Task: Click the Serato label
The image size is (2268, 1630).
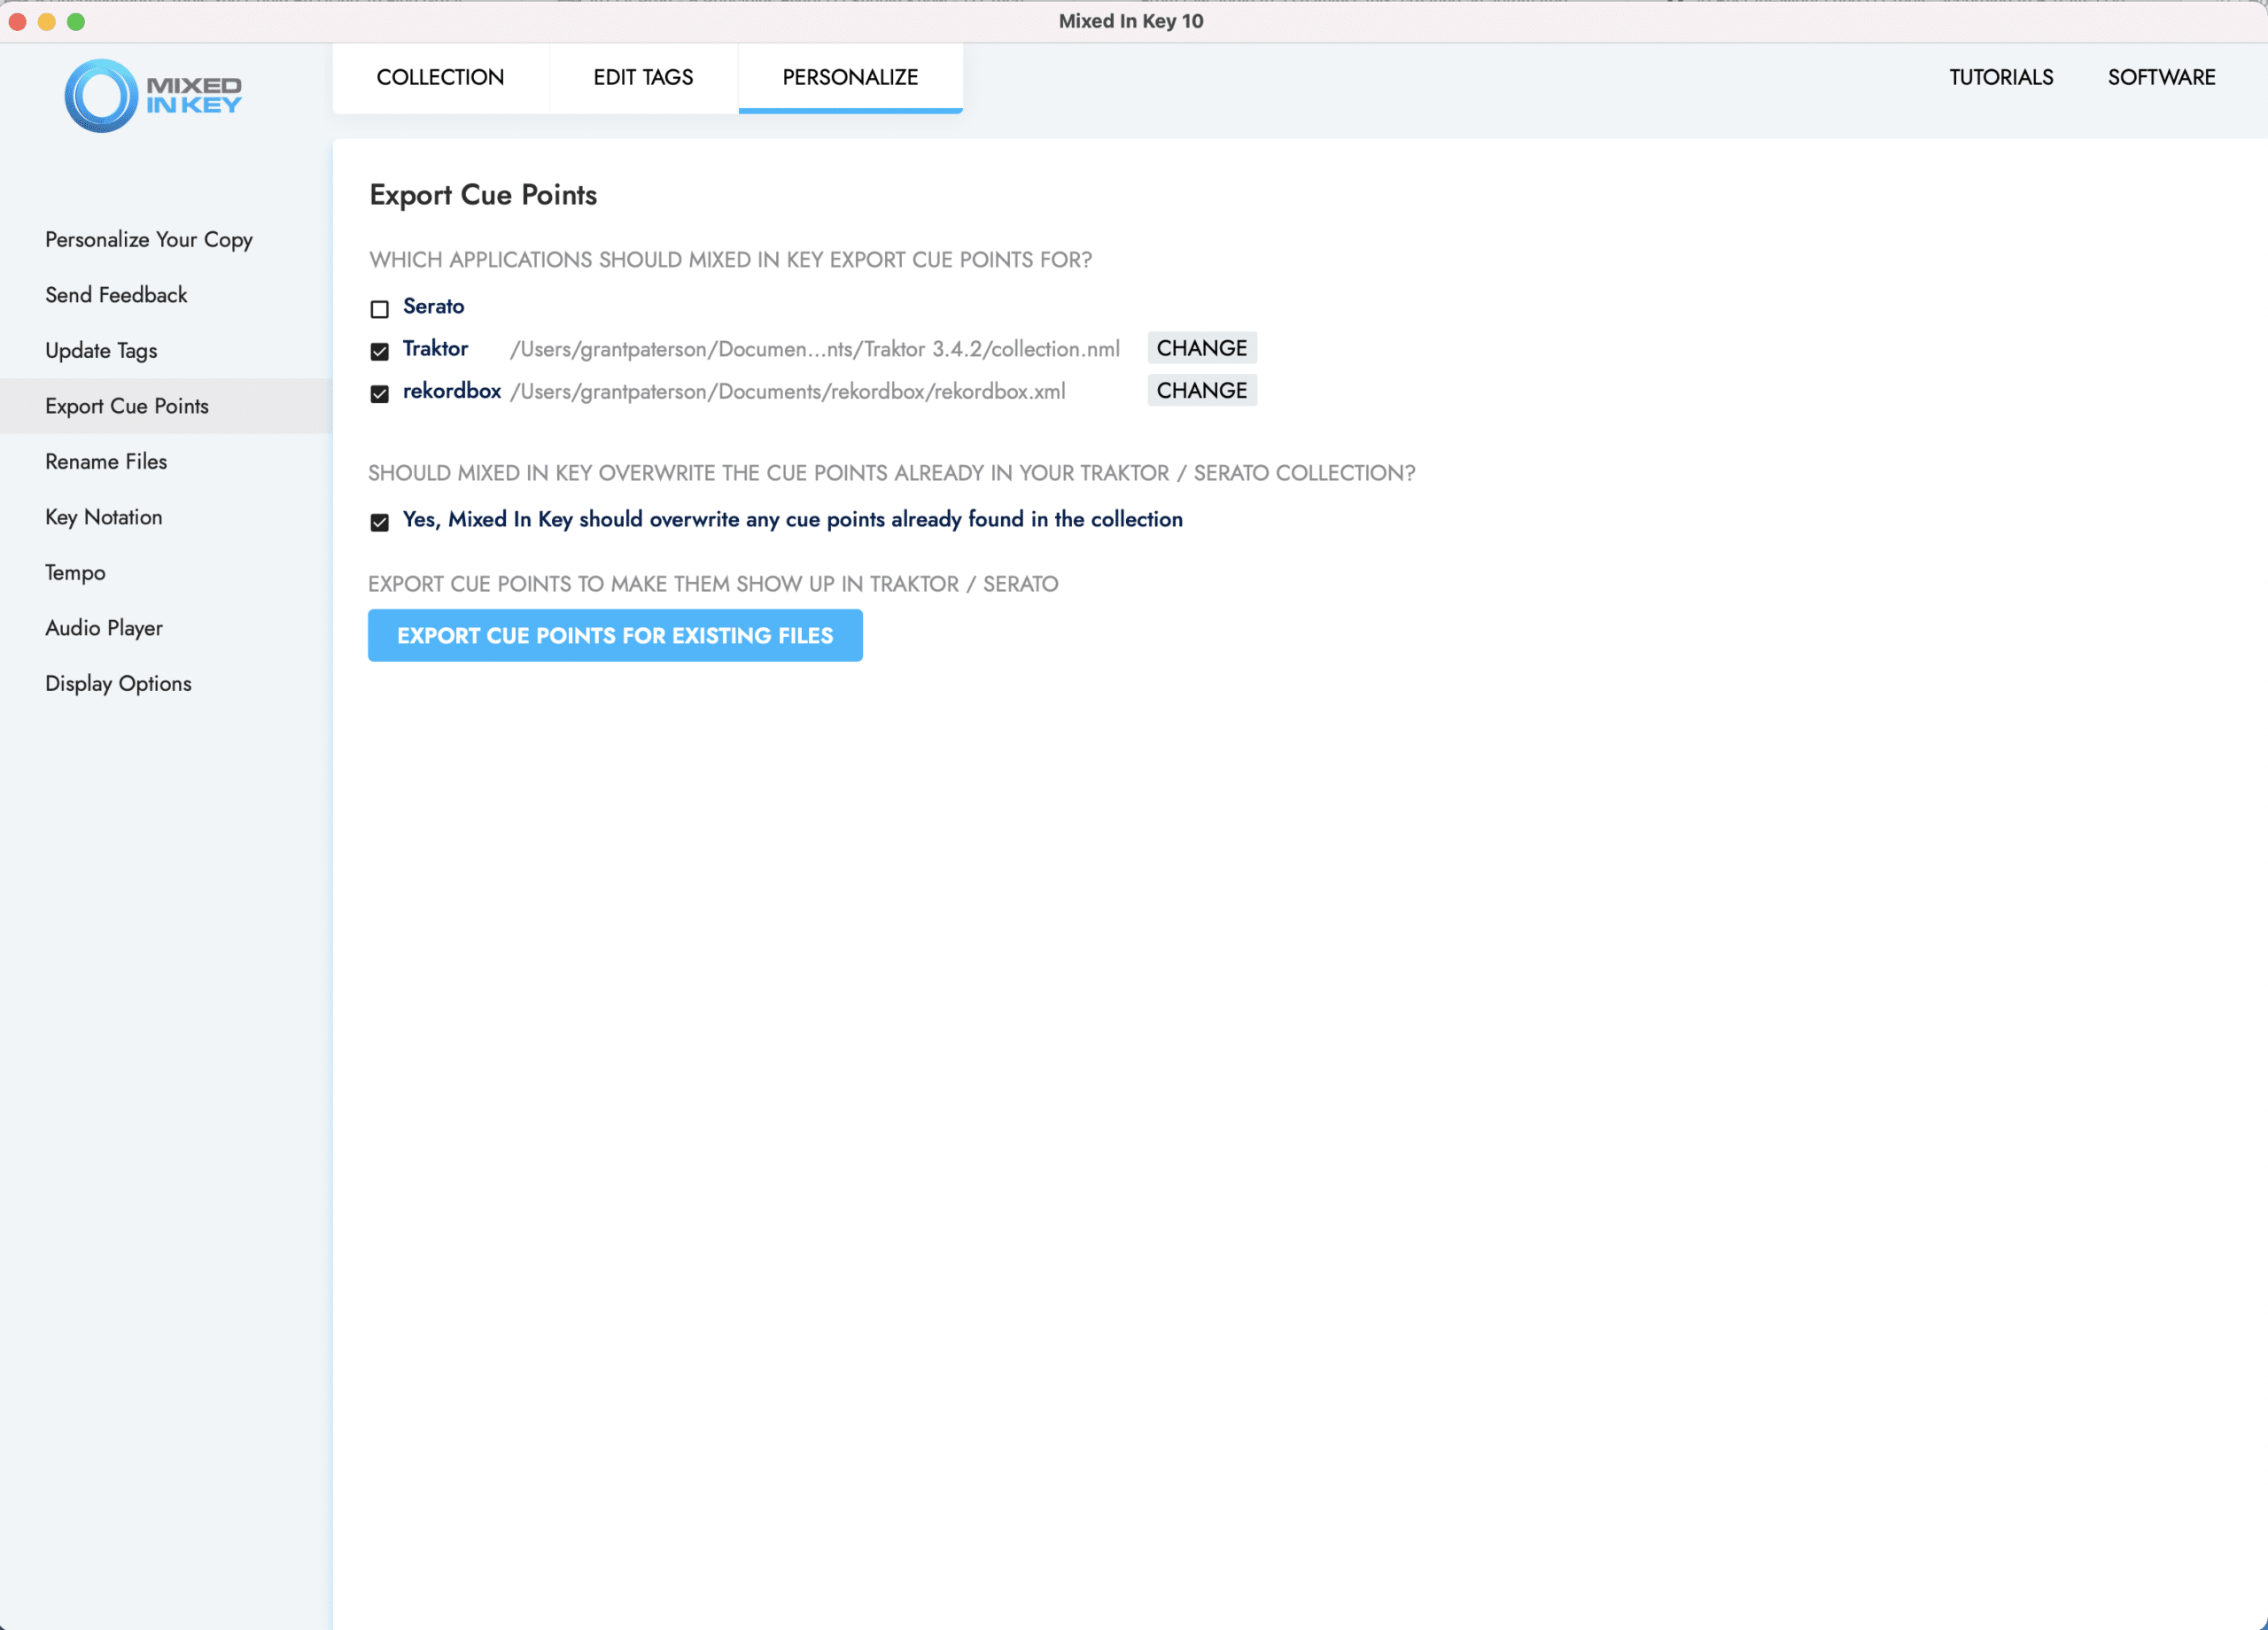Action: [434, 306]
